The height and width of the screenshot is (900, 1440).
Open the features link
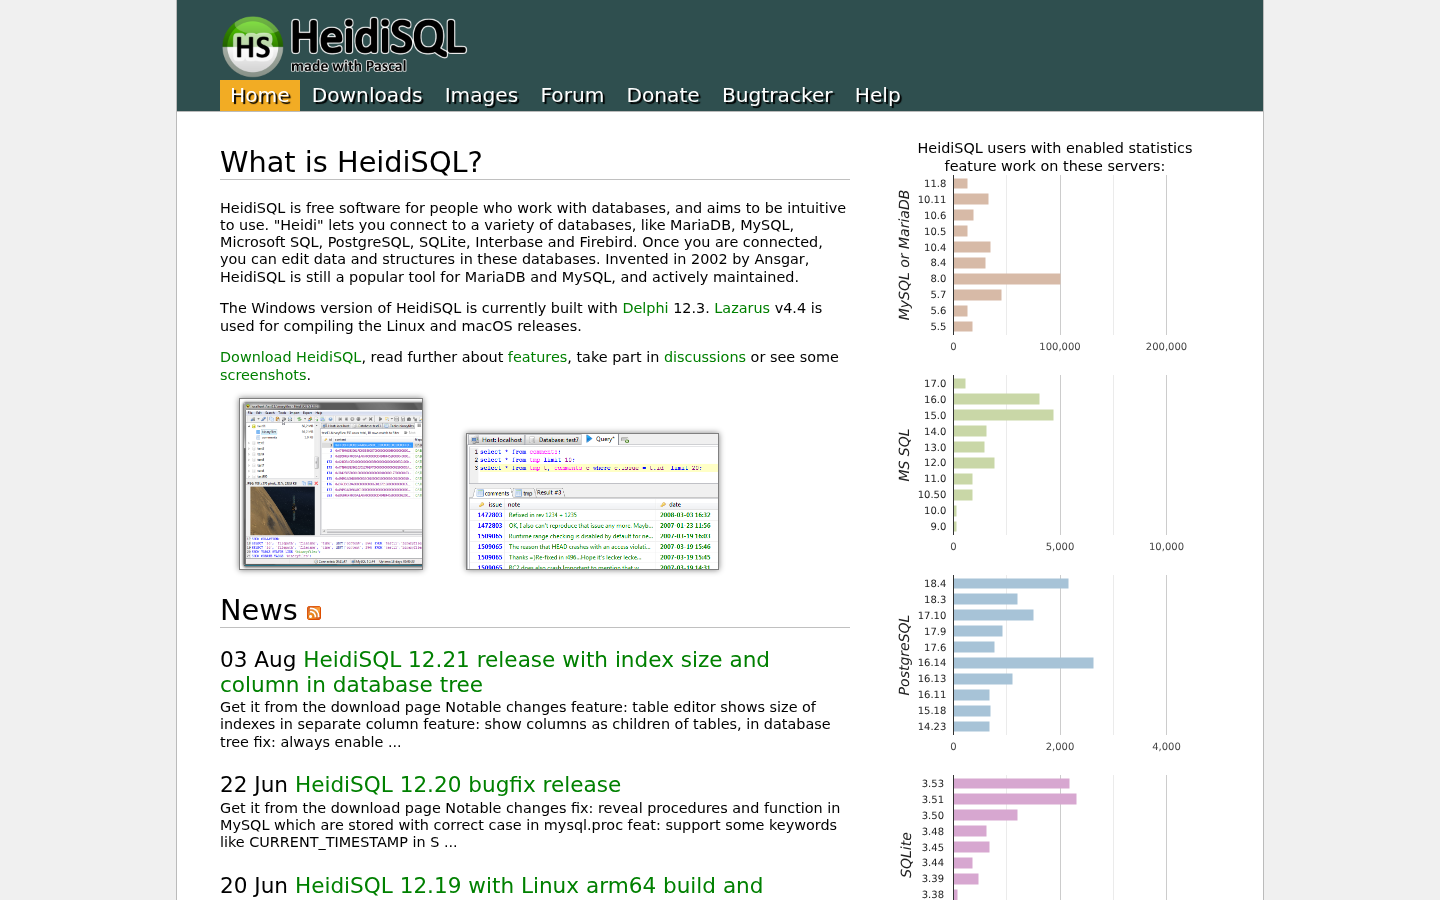point(537,357)
